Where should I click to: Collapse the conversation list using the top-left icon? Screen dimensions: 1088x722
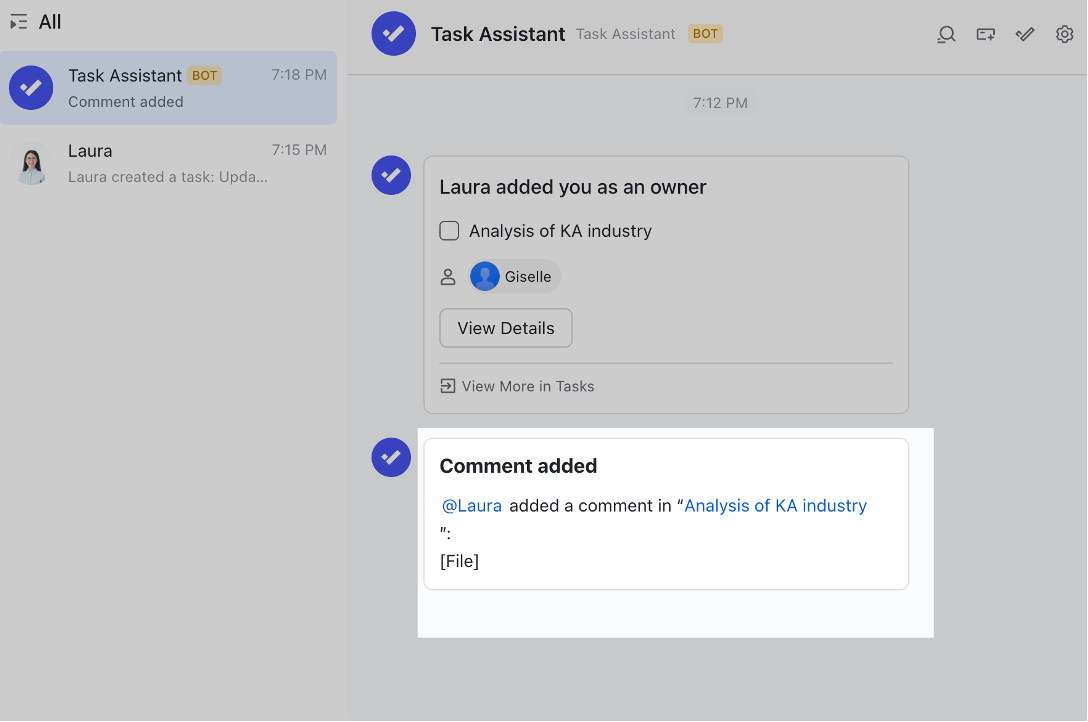click(x=17, y=21)
